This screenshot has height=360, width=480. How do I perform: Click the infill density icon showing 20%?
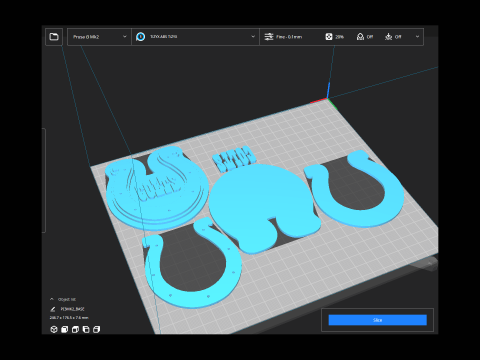coord(329,37)
